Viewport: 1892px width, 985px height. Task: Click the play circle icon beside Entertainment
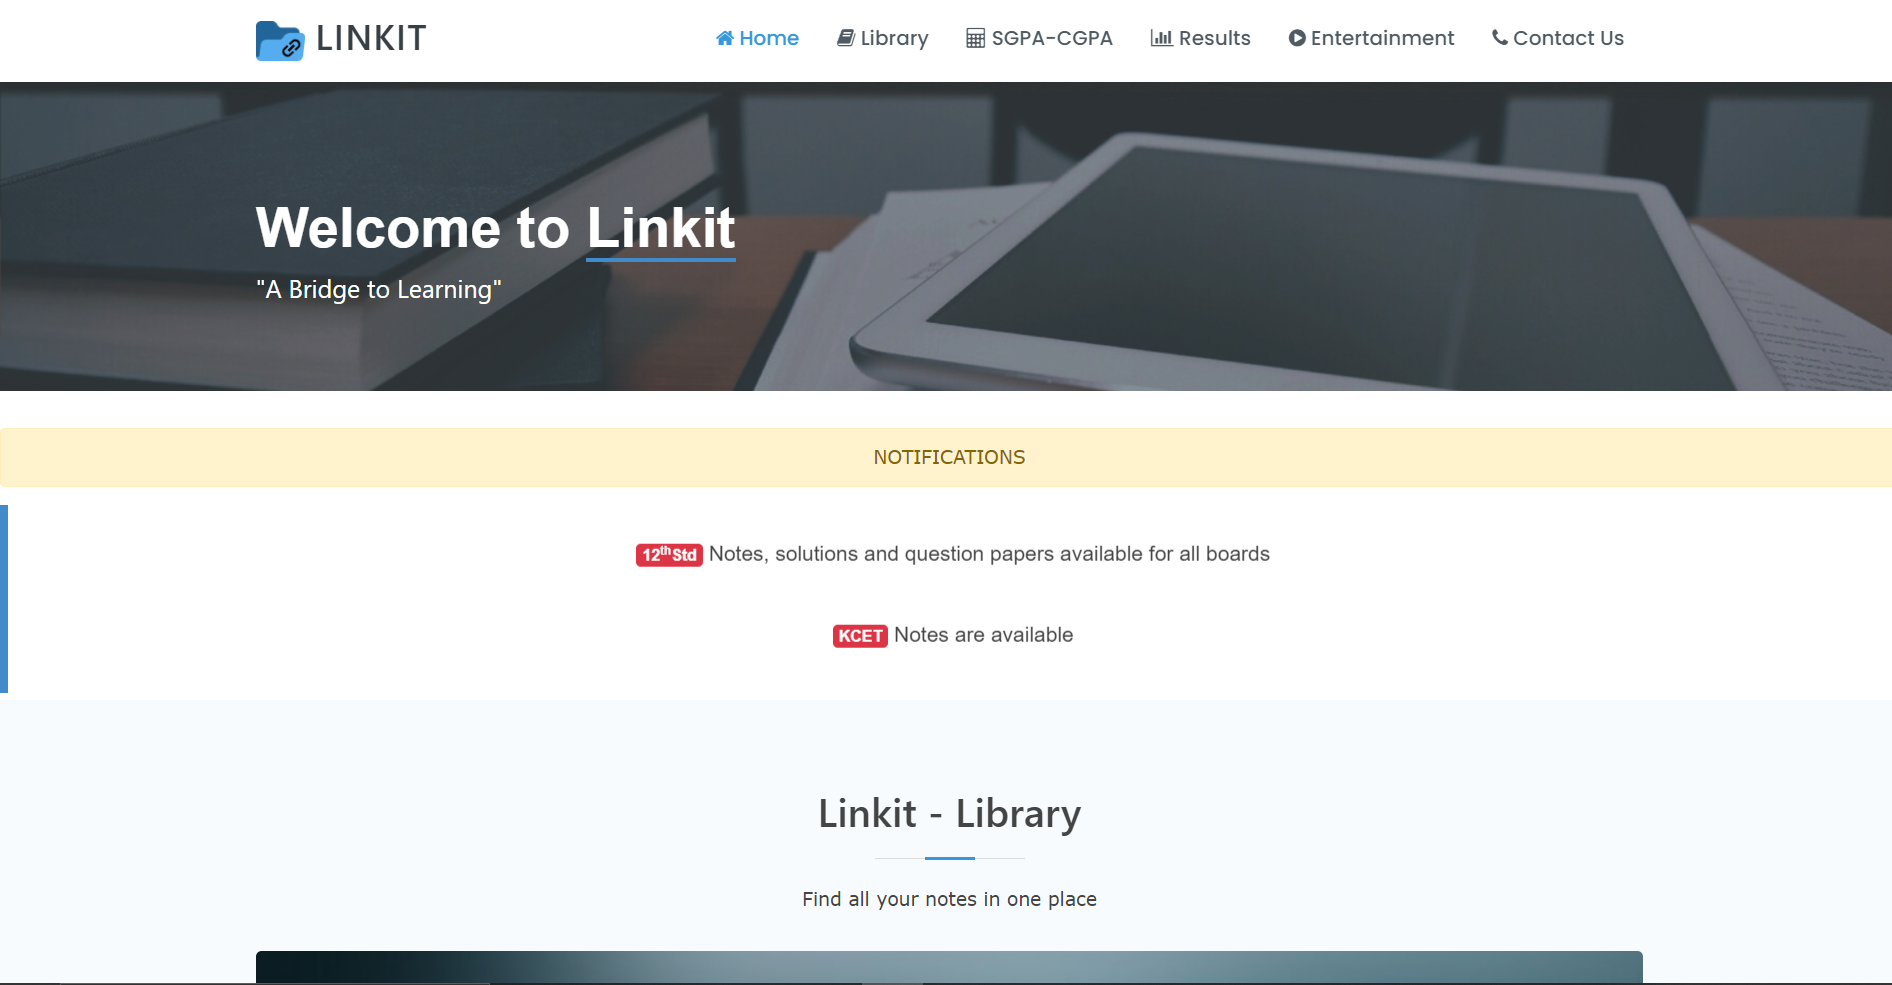(x=1297, y=38)
